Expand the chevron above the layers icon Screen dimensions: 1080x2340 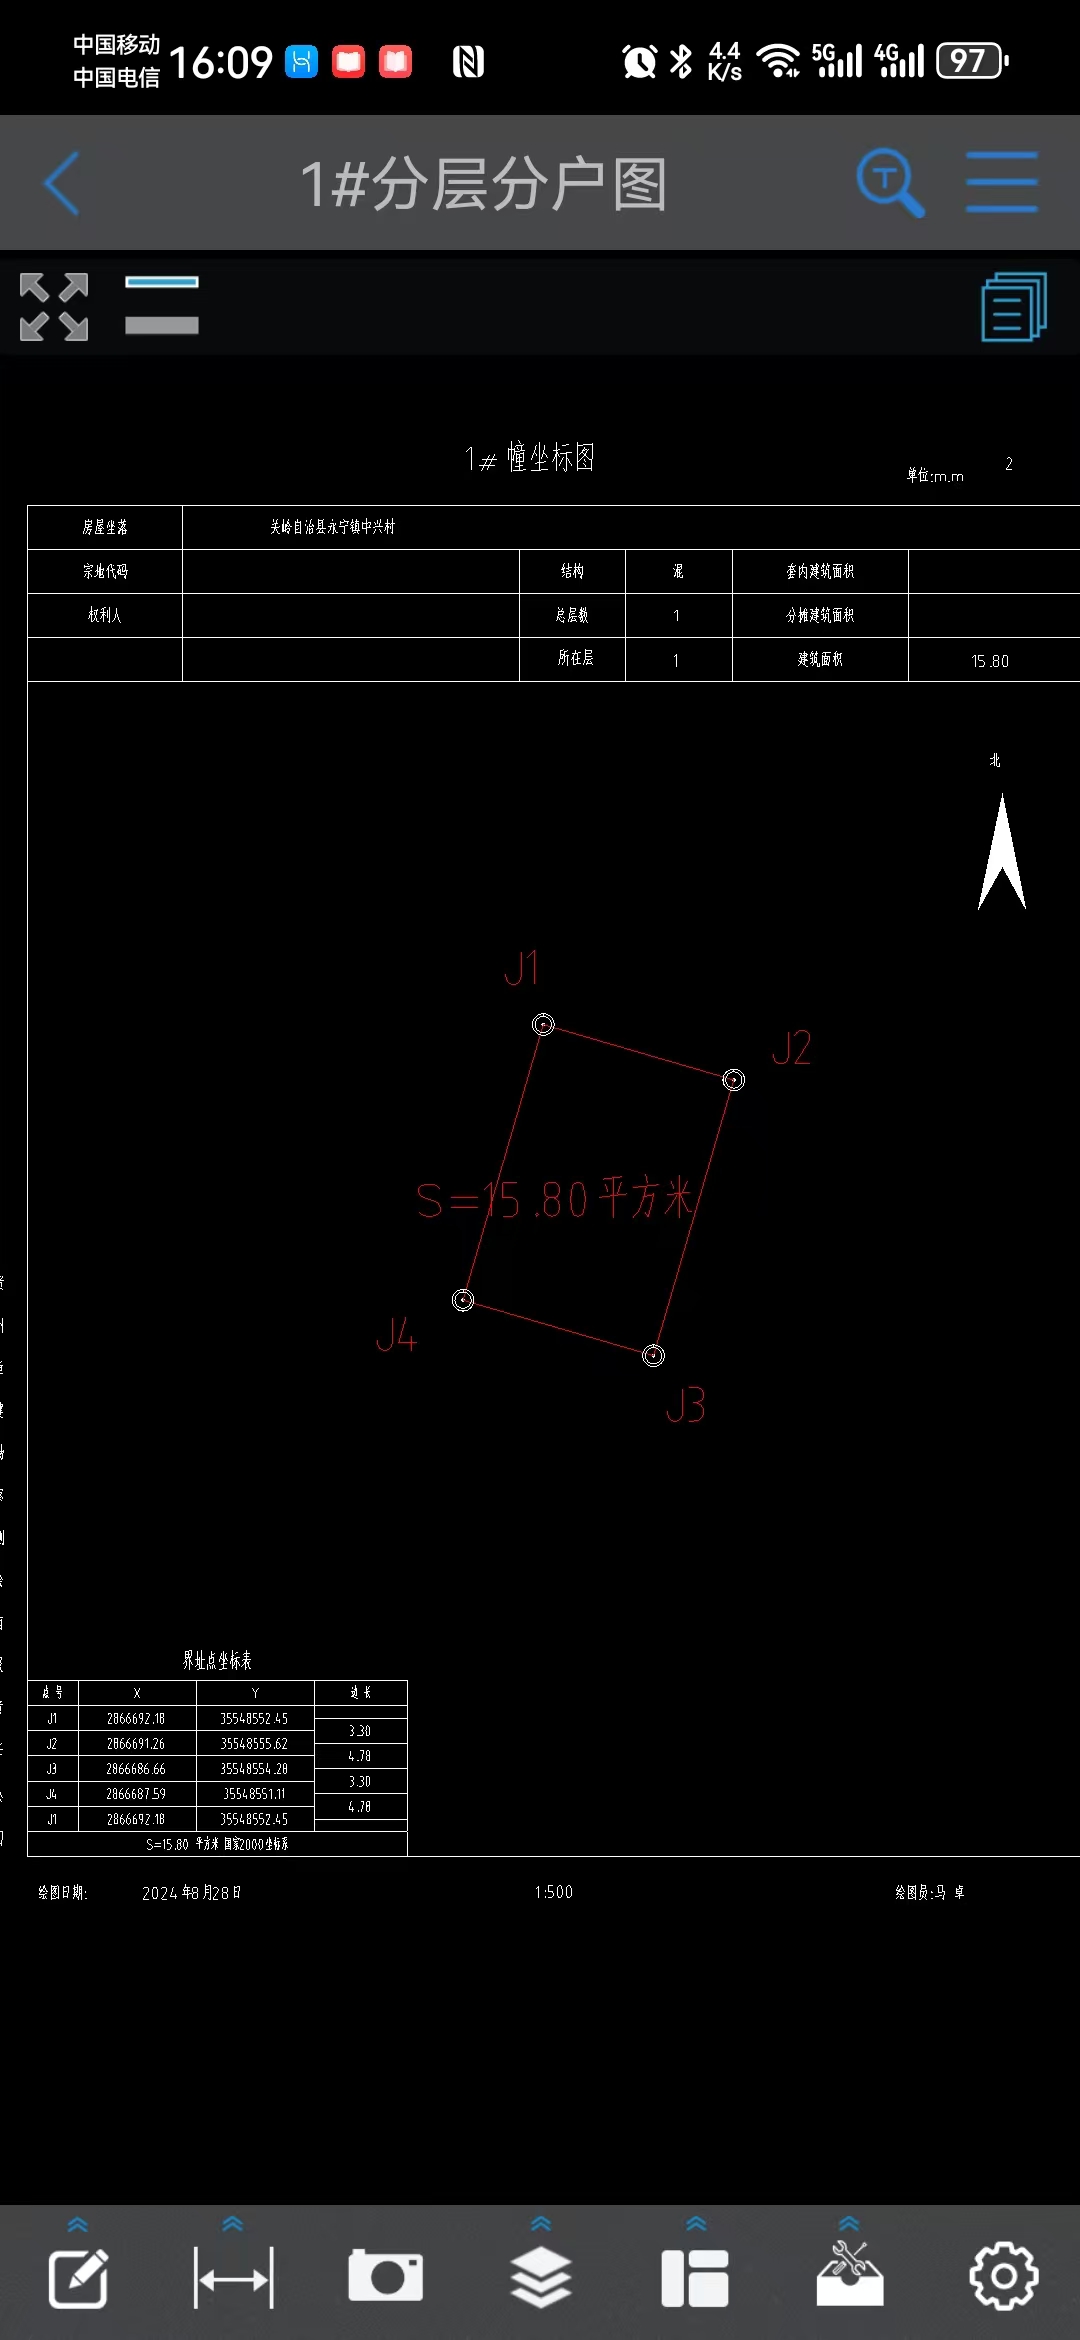541,2223
